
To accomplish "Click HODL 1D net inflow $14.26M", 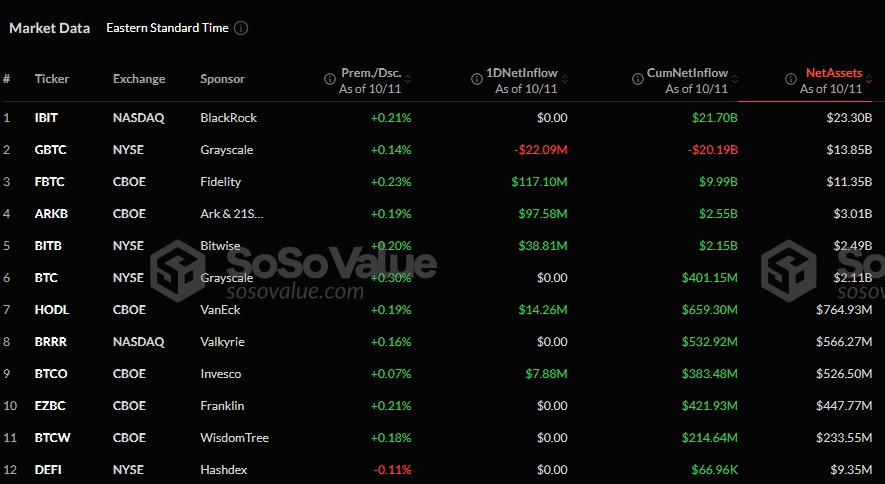I will pyautogui.click(x=542, y=310).
